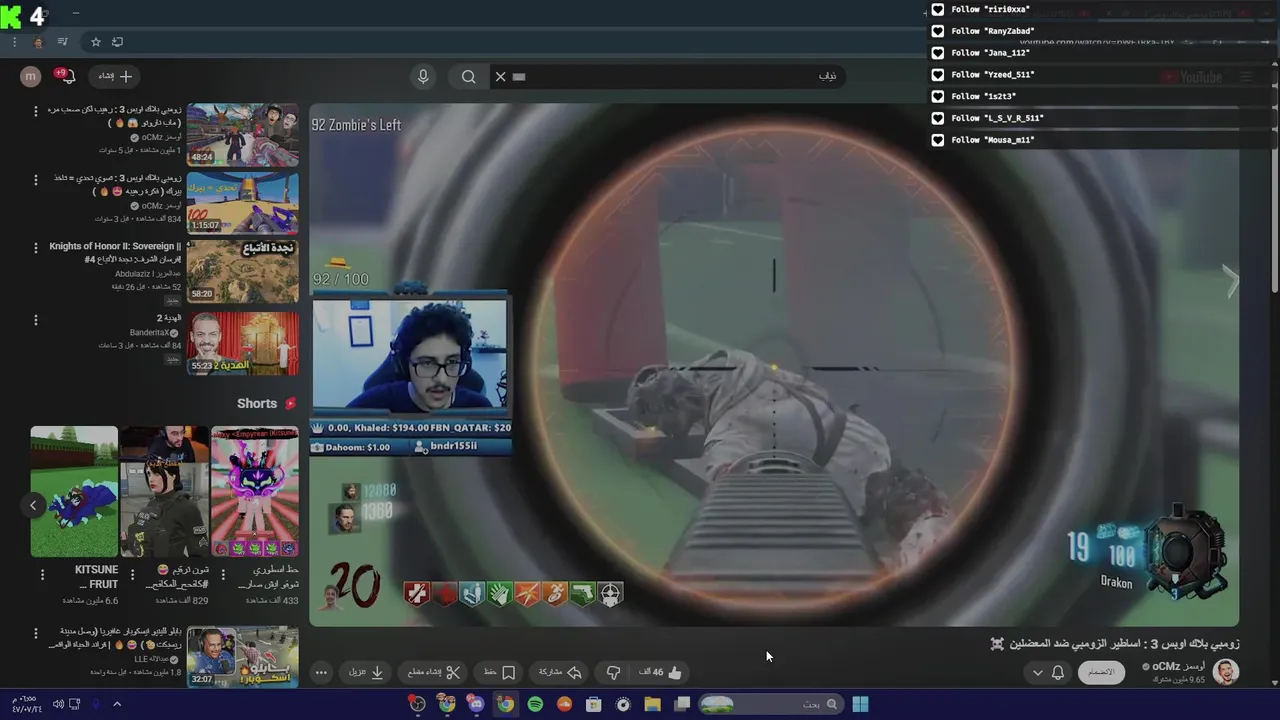Open options menu for the 48:24 video
The image size is (1280, 720).
point(36,111)
